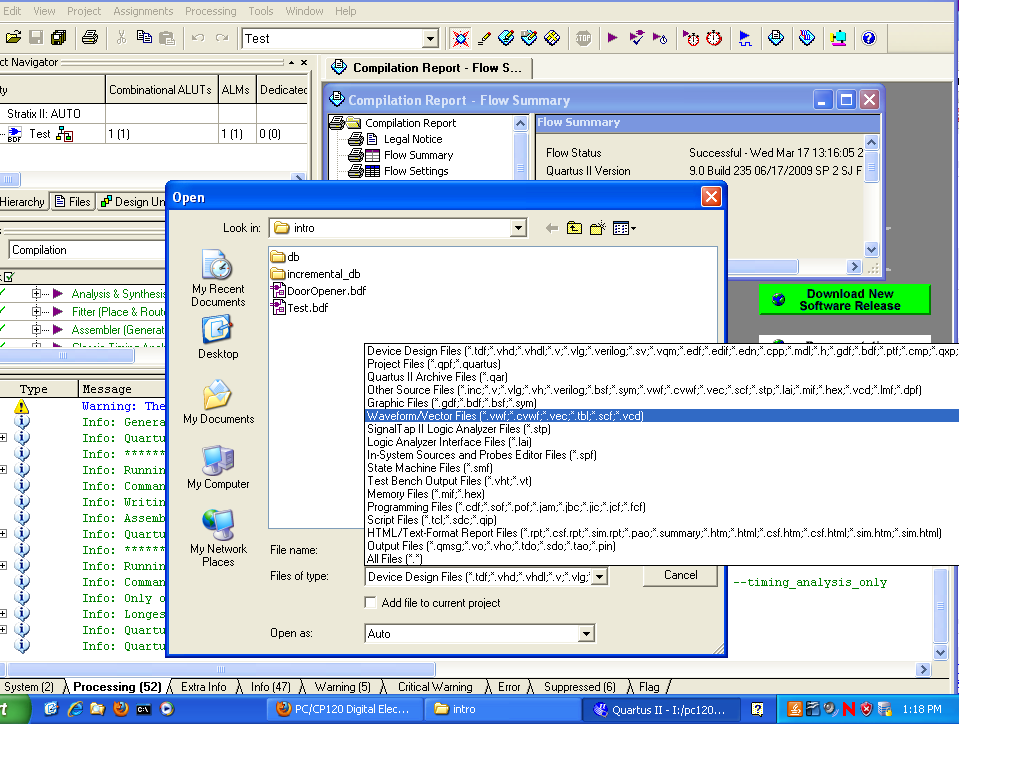Open the Look in folder dropdown

pyautogui.click(x=518, y=228)
